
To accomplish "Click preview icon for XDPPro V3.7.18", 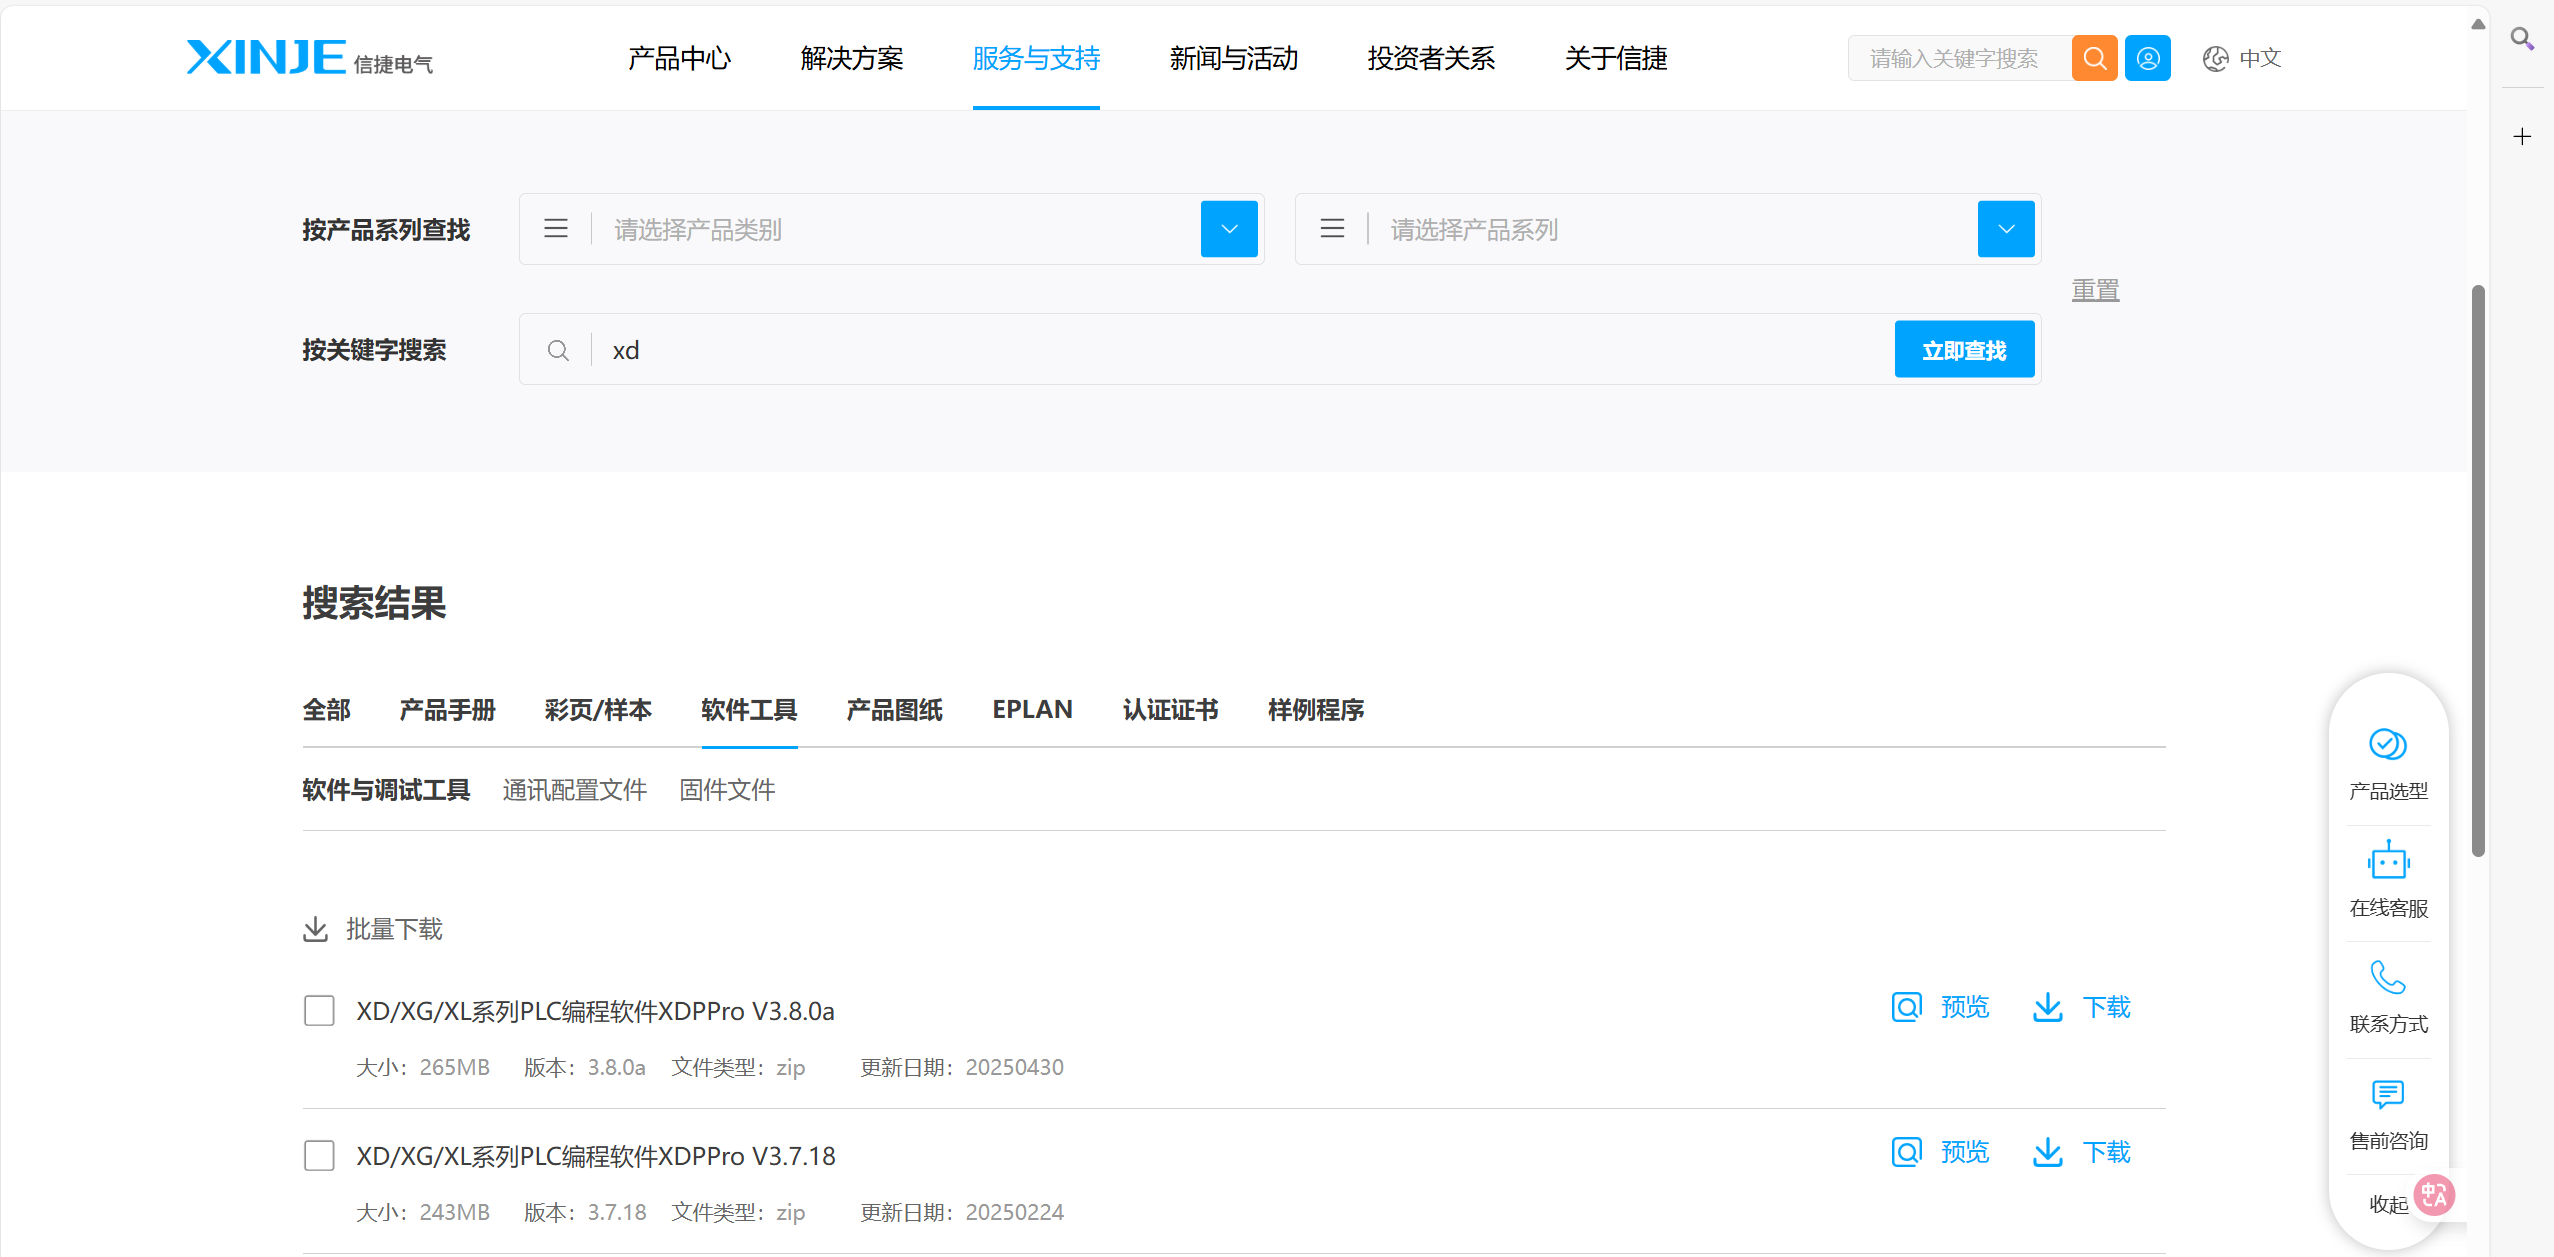I will coord(1906,1152).
